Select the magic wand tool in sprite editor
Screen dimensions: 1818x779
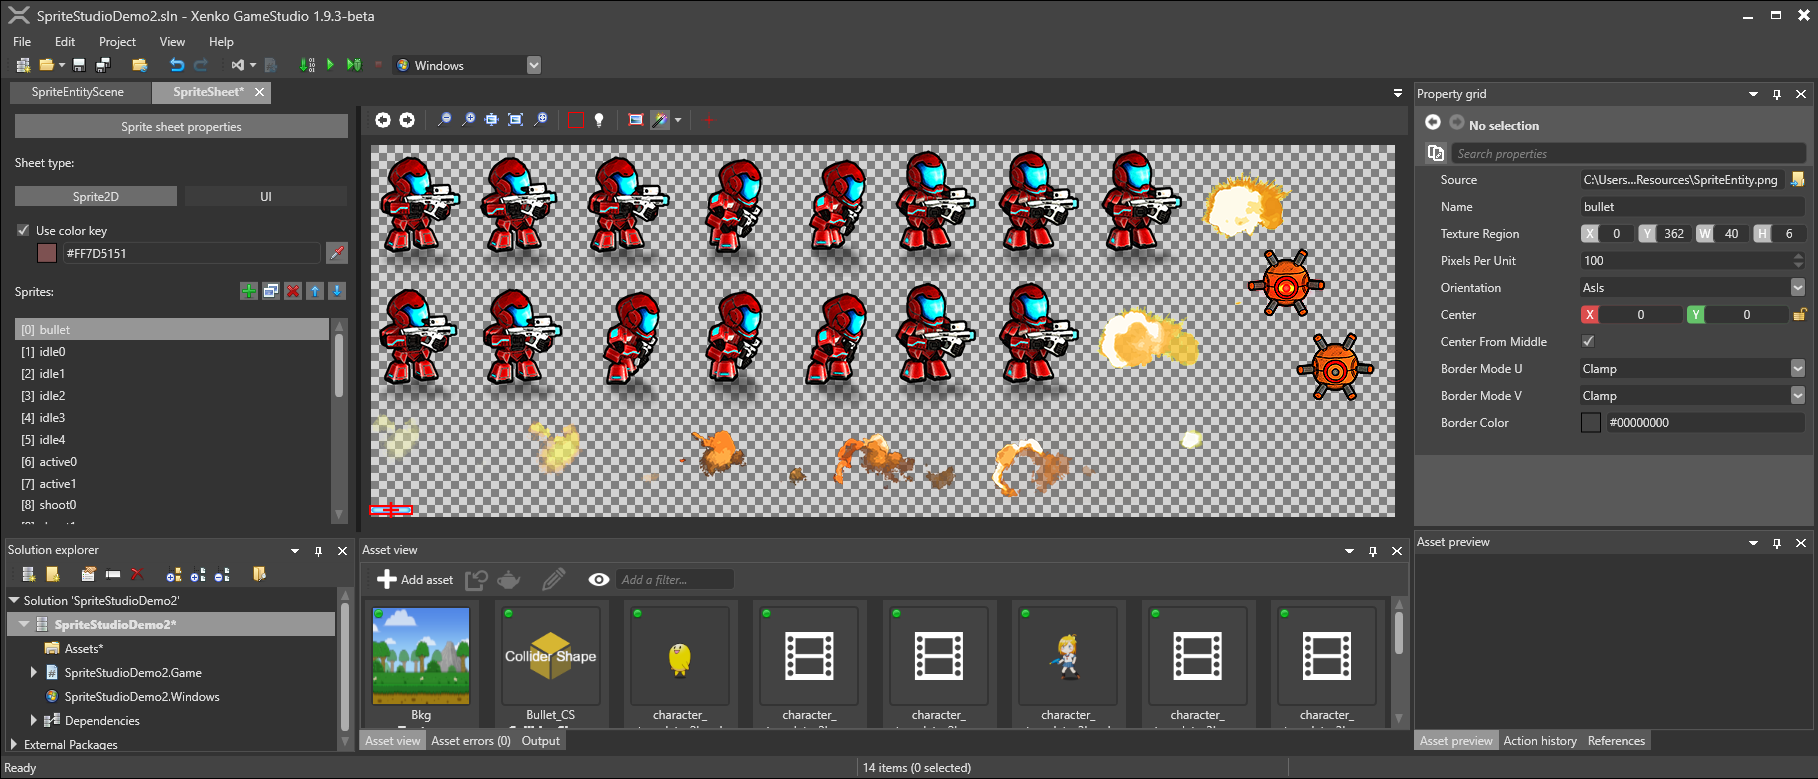[x=660, y=120]
